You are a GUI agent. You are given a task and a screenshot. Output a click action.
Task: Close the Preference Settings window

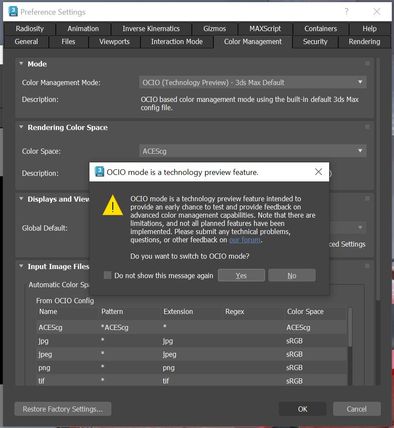377,12
